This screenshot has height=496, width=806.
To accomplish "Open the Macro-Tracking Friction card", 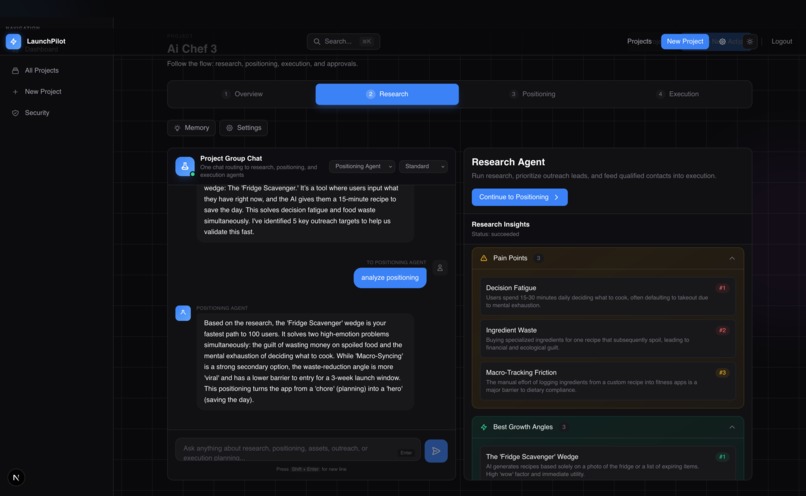I will coord(608,381).
